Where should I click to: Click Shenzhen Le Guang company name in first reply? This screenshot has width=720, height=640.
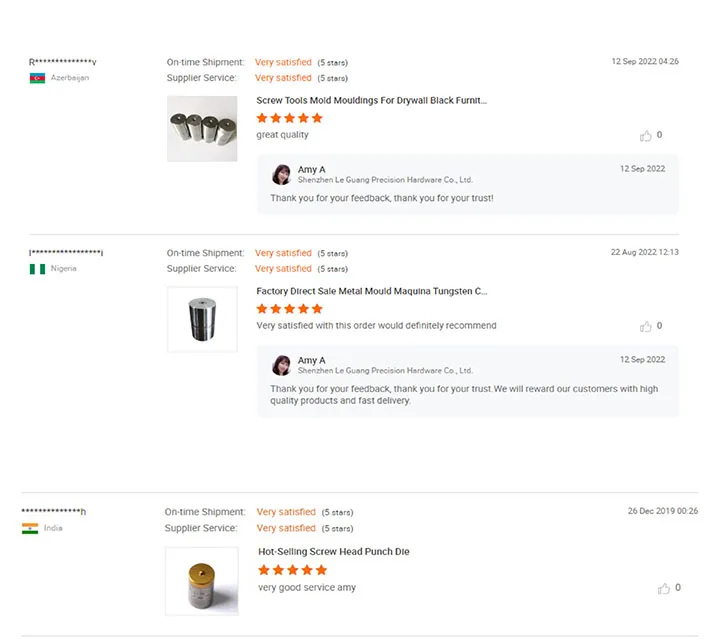pyautogui.click(x=385, y=180)
